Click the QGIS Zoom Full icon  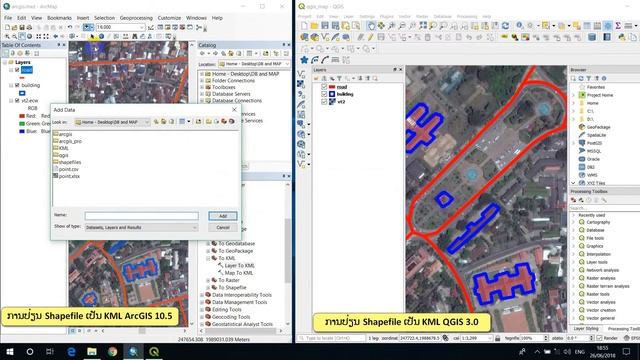tap(423, 26)
